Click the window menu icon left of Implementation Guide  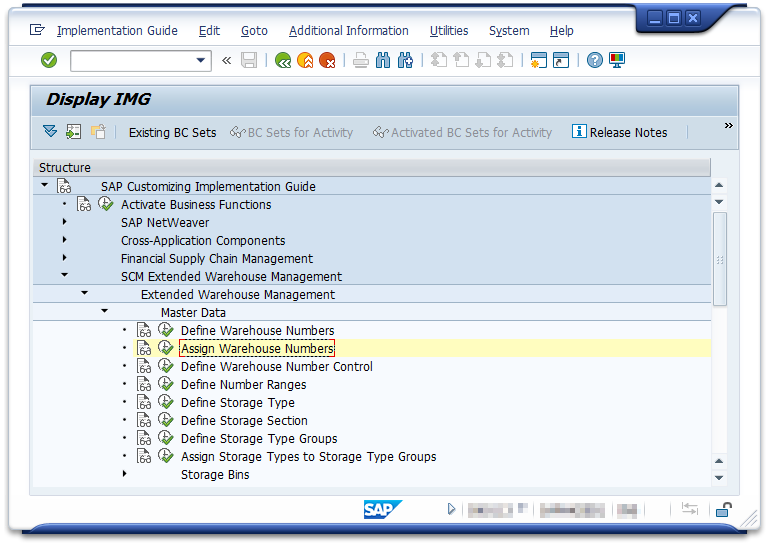coord(37,30)
